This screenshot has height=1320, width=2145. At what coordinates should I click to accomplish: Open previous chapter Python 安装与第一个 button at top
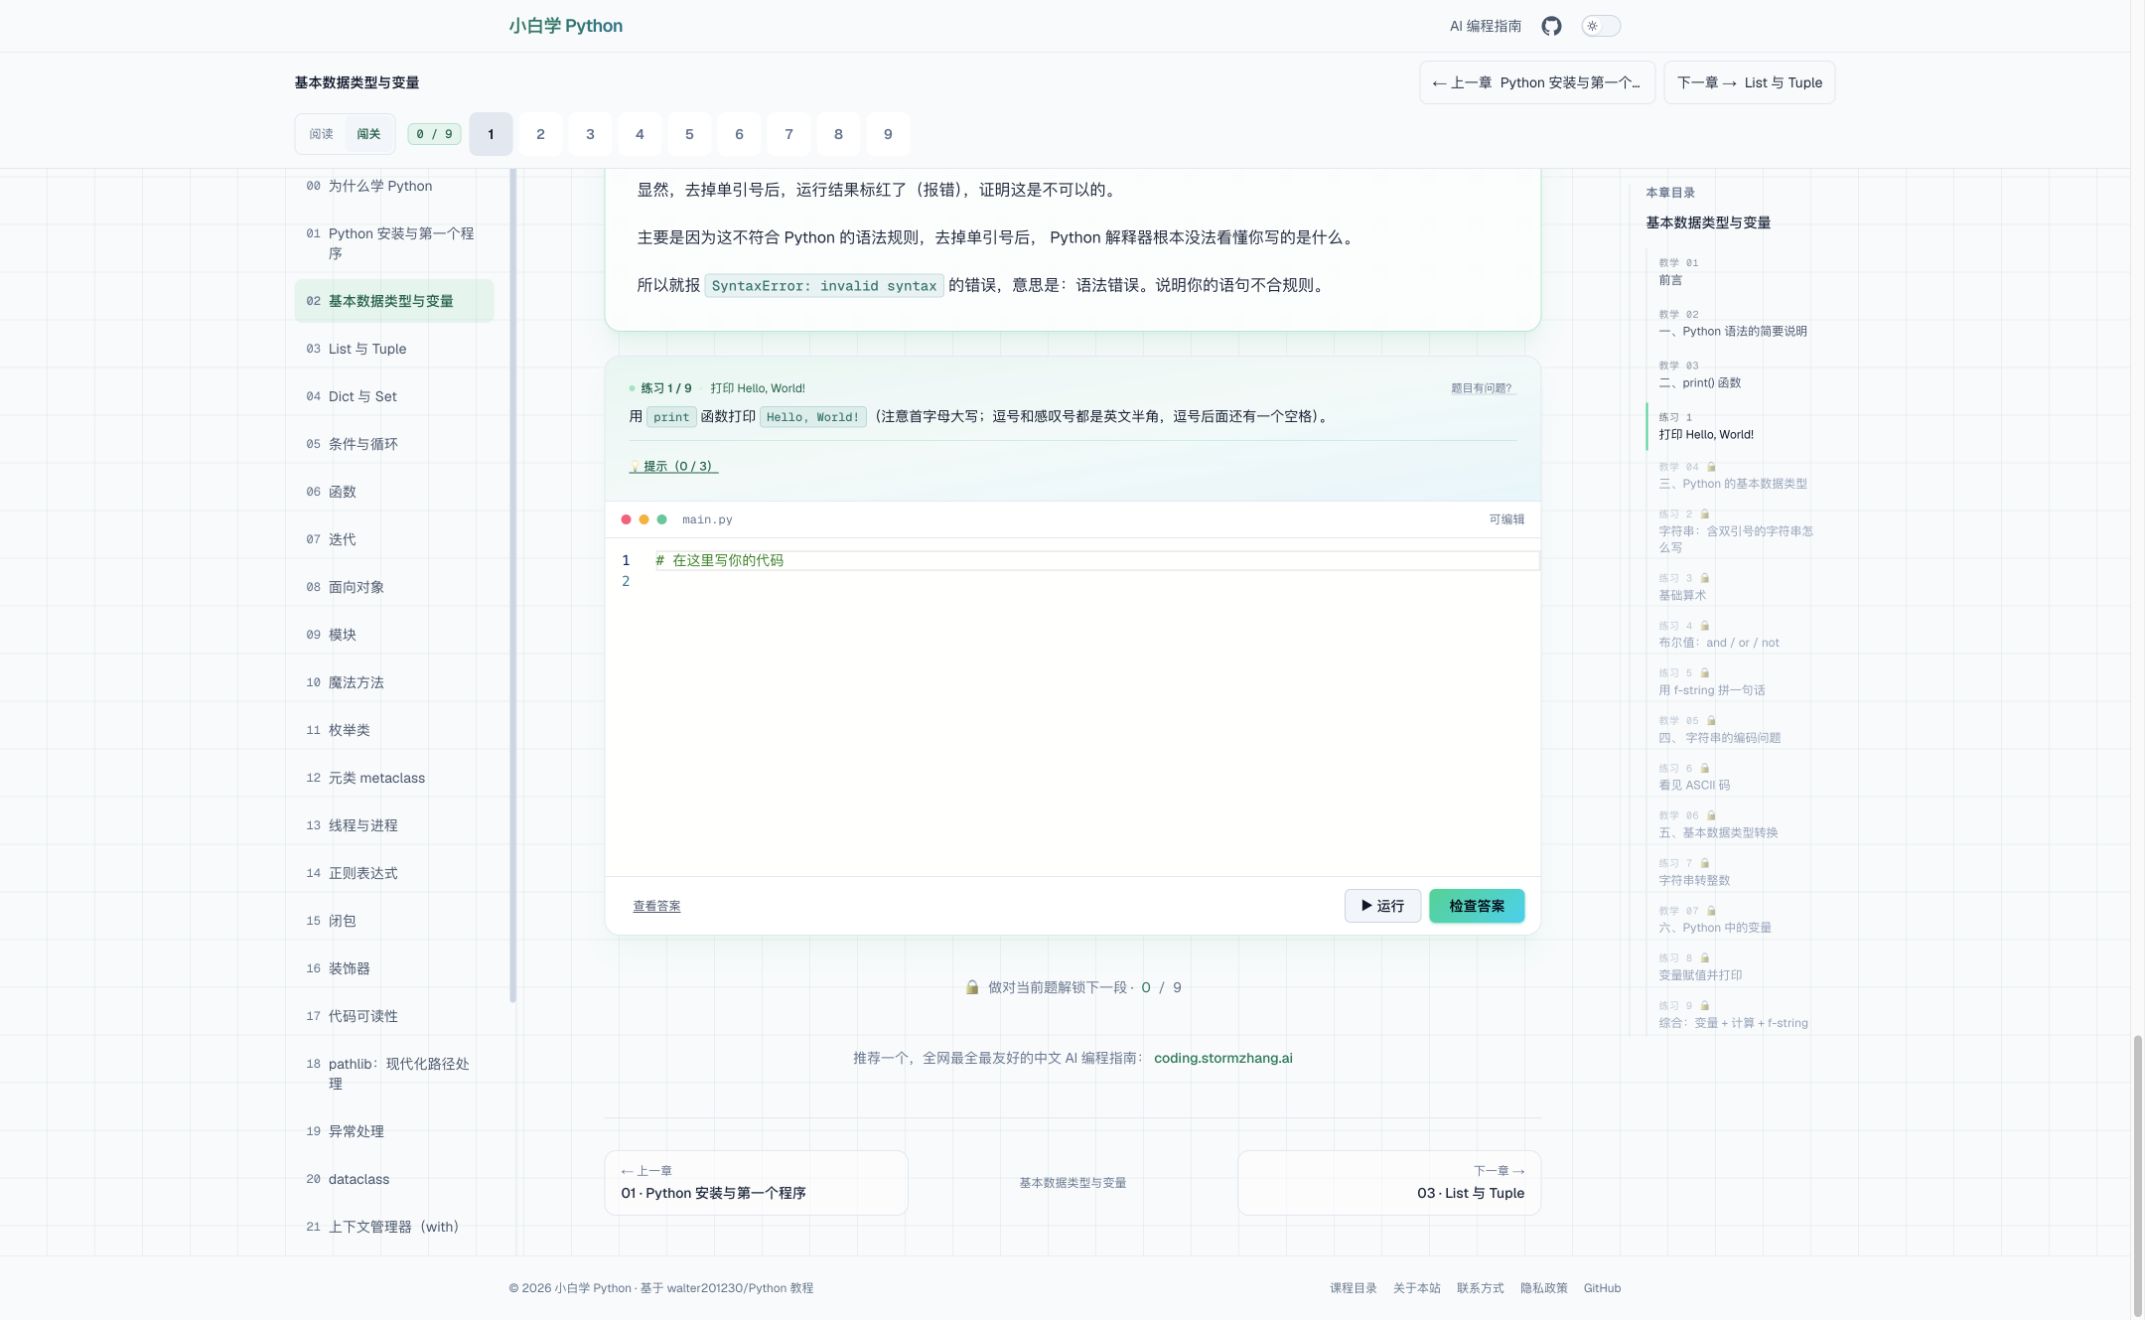[1537, 83]
